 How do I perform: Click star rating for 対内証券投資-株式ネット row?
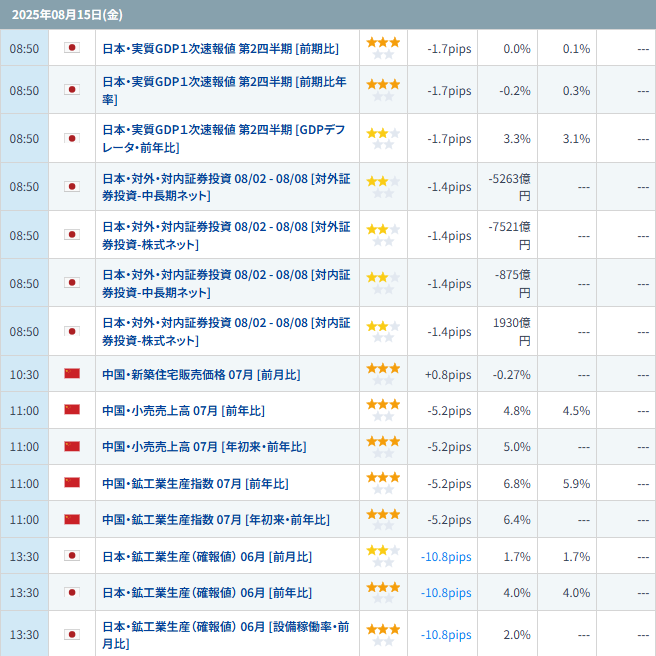[383, 332]
